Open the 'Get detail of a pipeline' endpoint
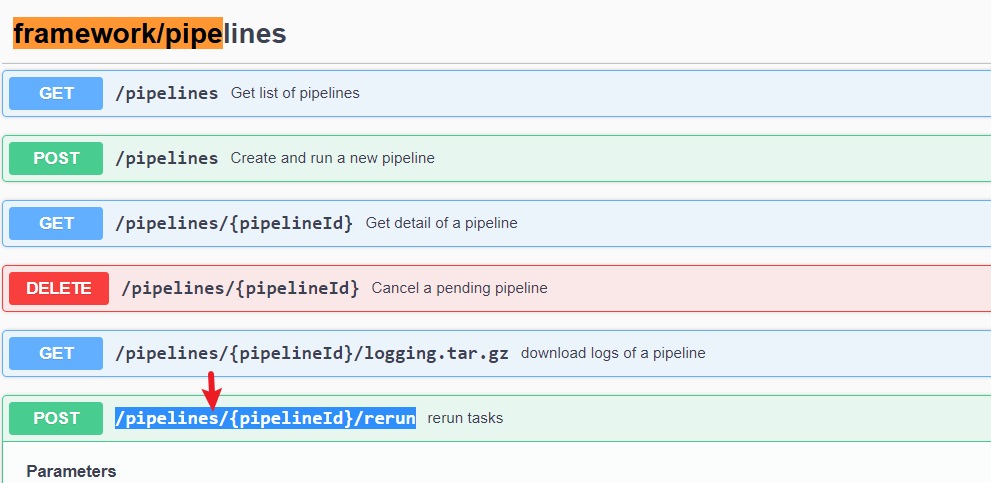 (441, 223)
